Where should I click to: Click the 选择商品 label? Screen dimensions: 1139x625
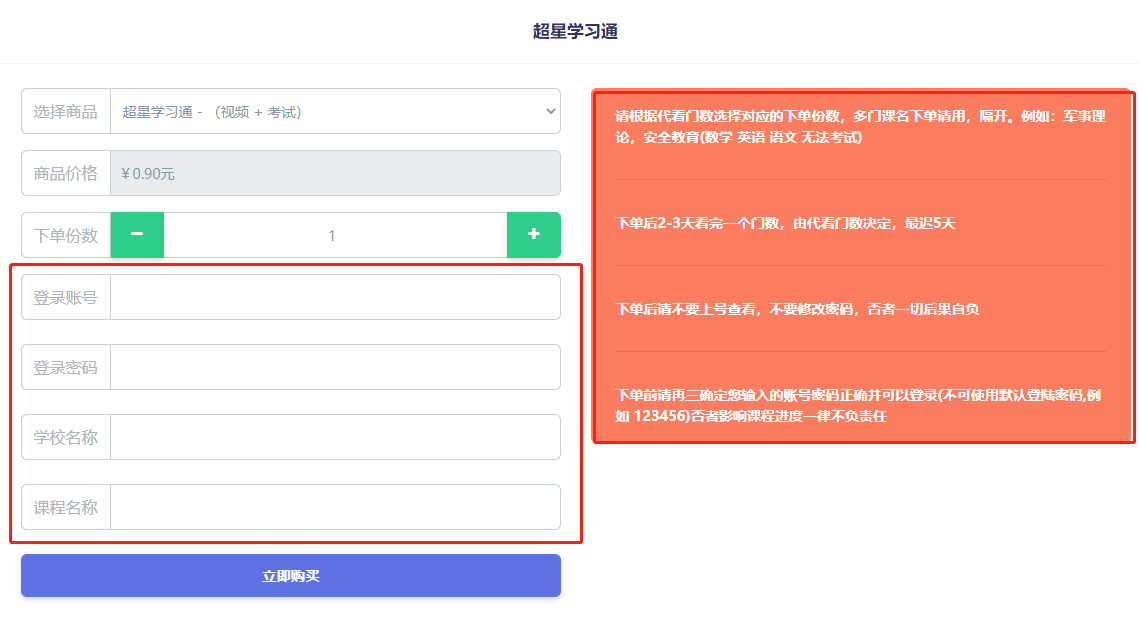click(65, 111)
